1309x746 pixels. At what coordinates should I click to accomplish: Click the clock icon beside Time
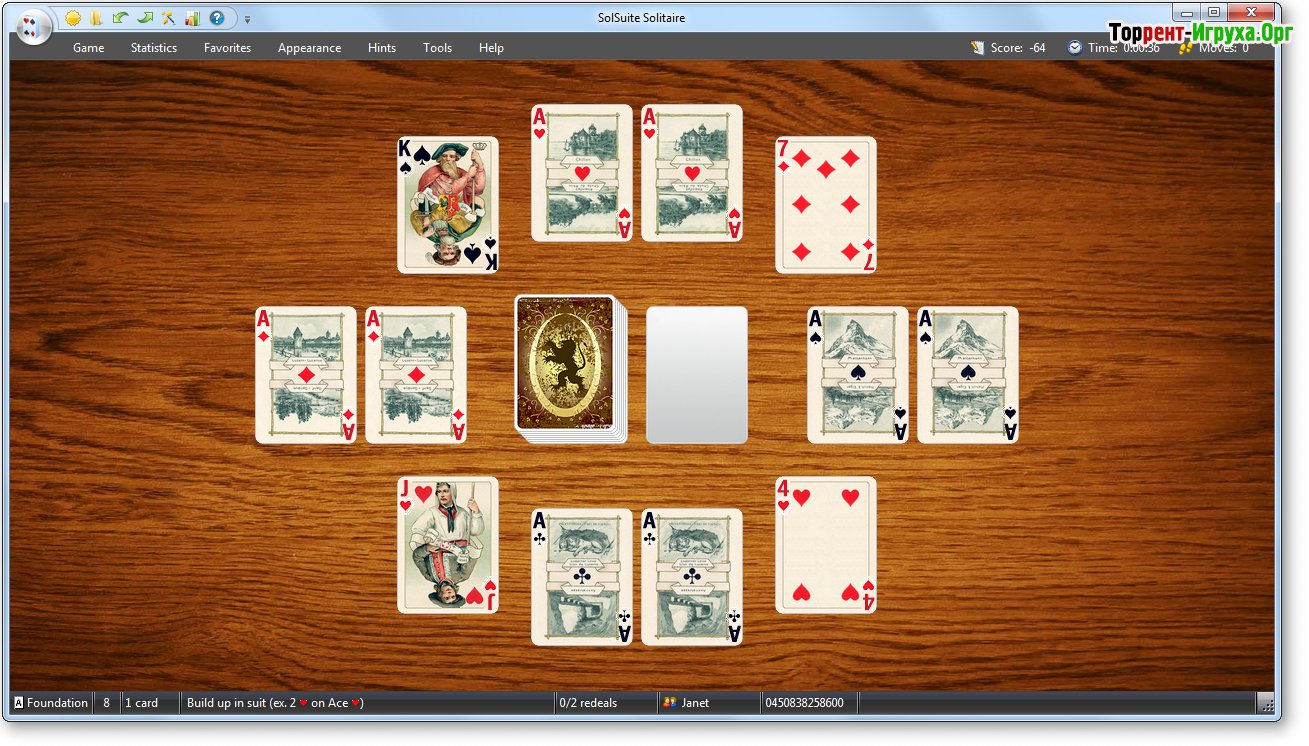click(1075, 47)
